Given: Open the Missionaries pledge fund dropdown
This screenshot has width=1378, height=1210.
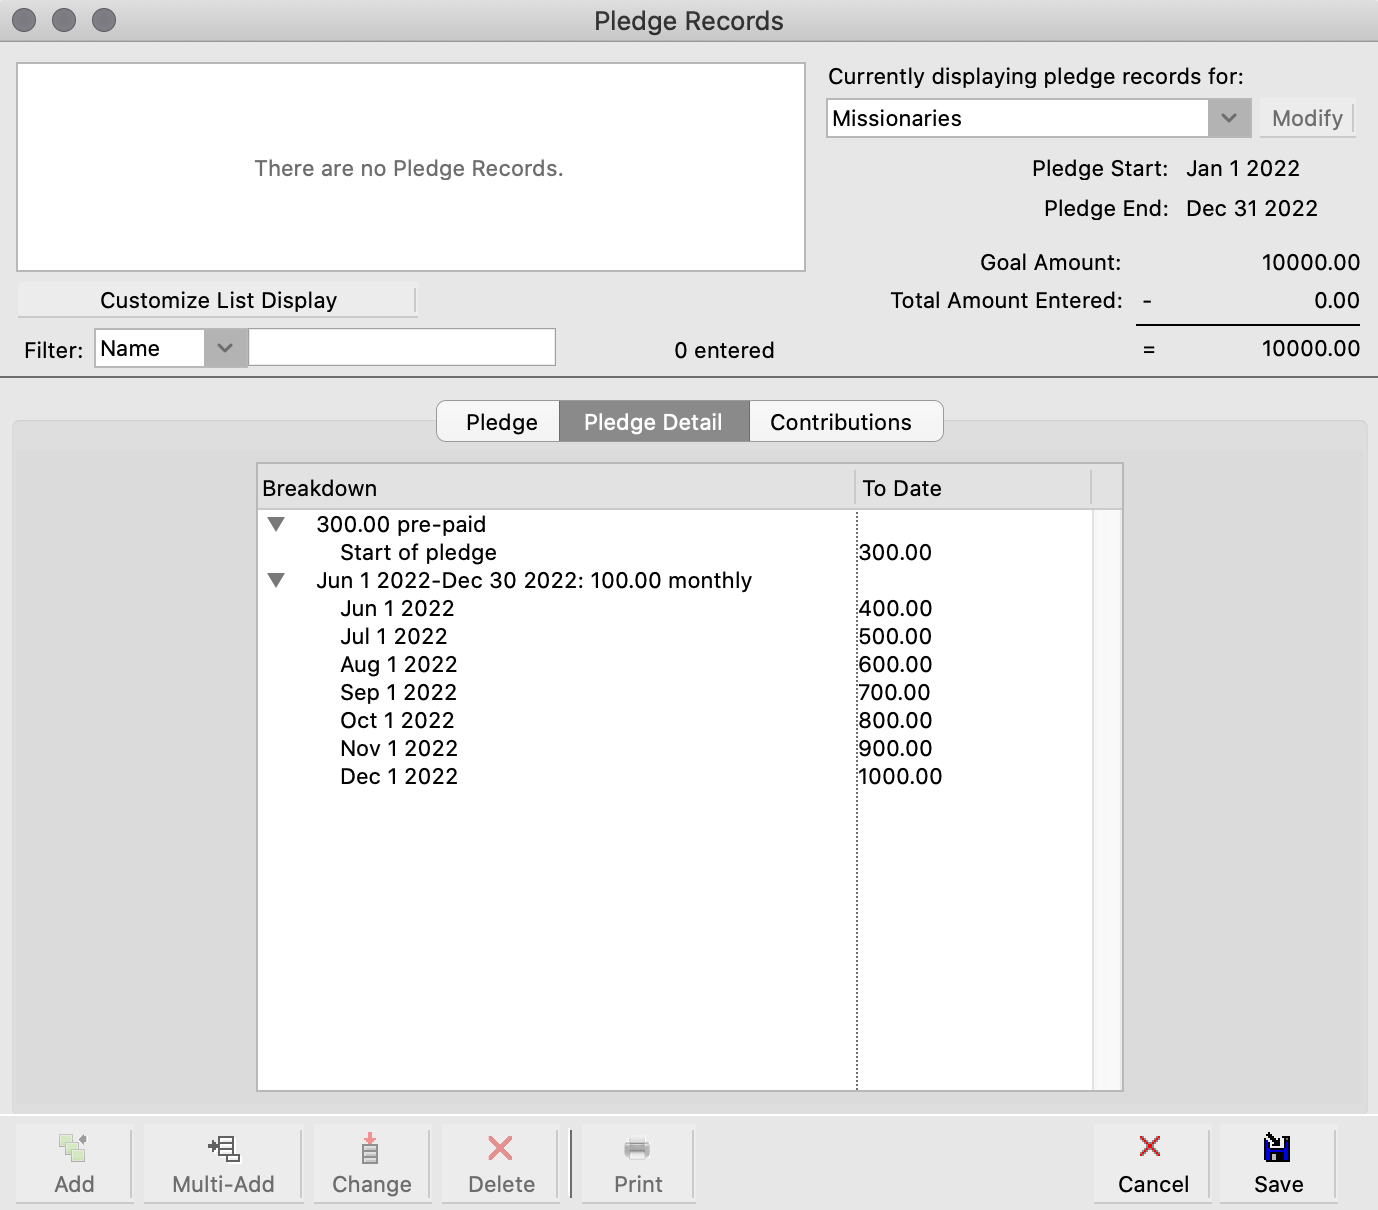Looking at the screenshot, I should click(1229, 118).
